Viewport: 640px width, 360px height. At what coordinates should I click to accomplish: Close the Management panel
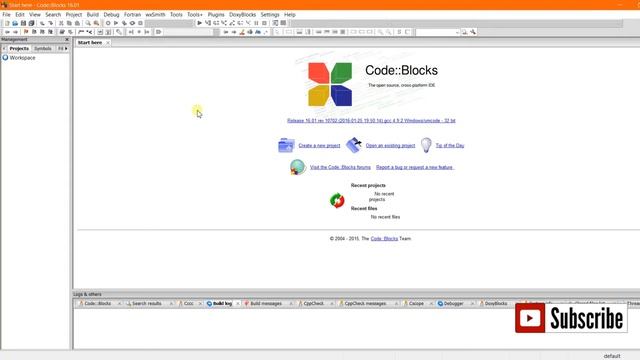tap(67, 39)
